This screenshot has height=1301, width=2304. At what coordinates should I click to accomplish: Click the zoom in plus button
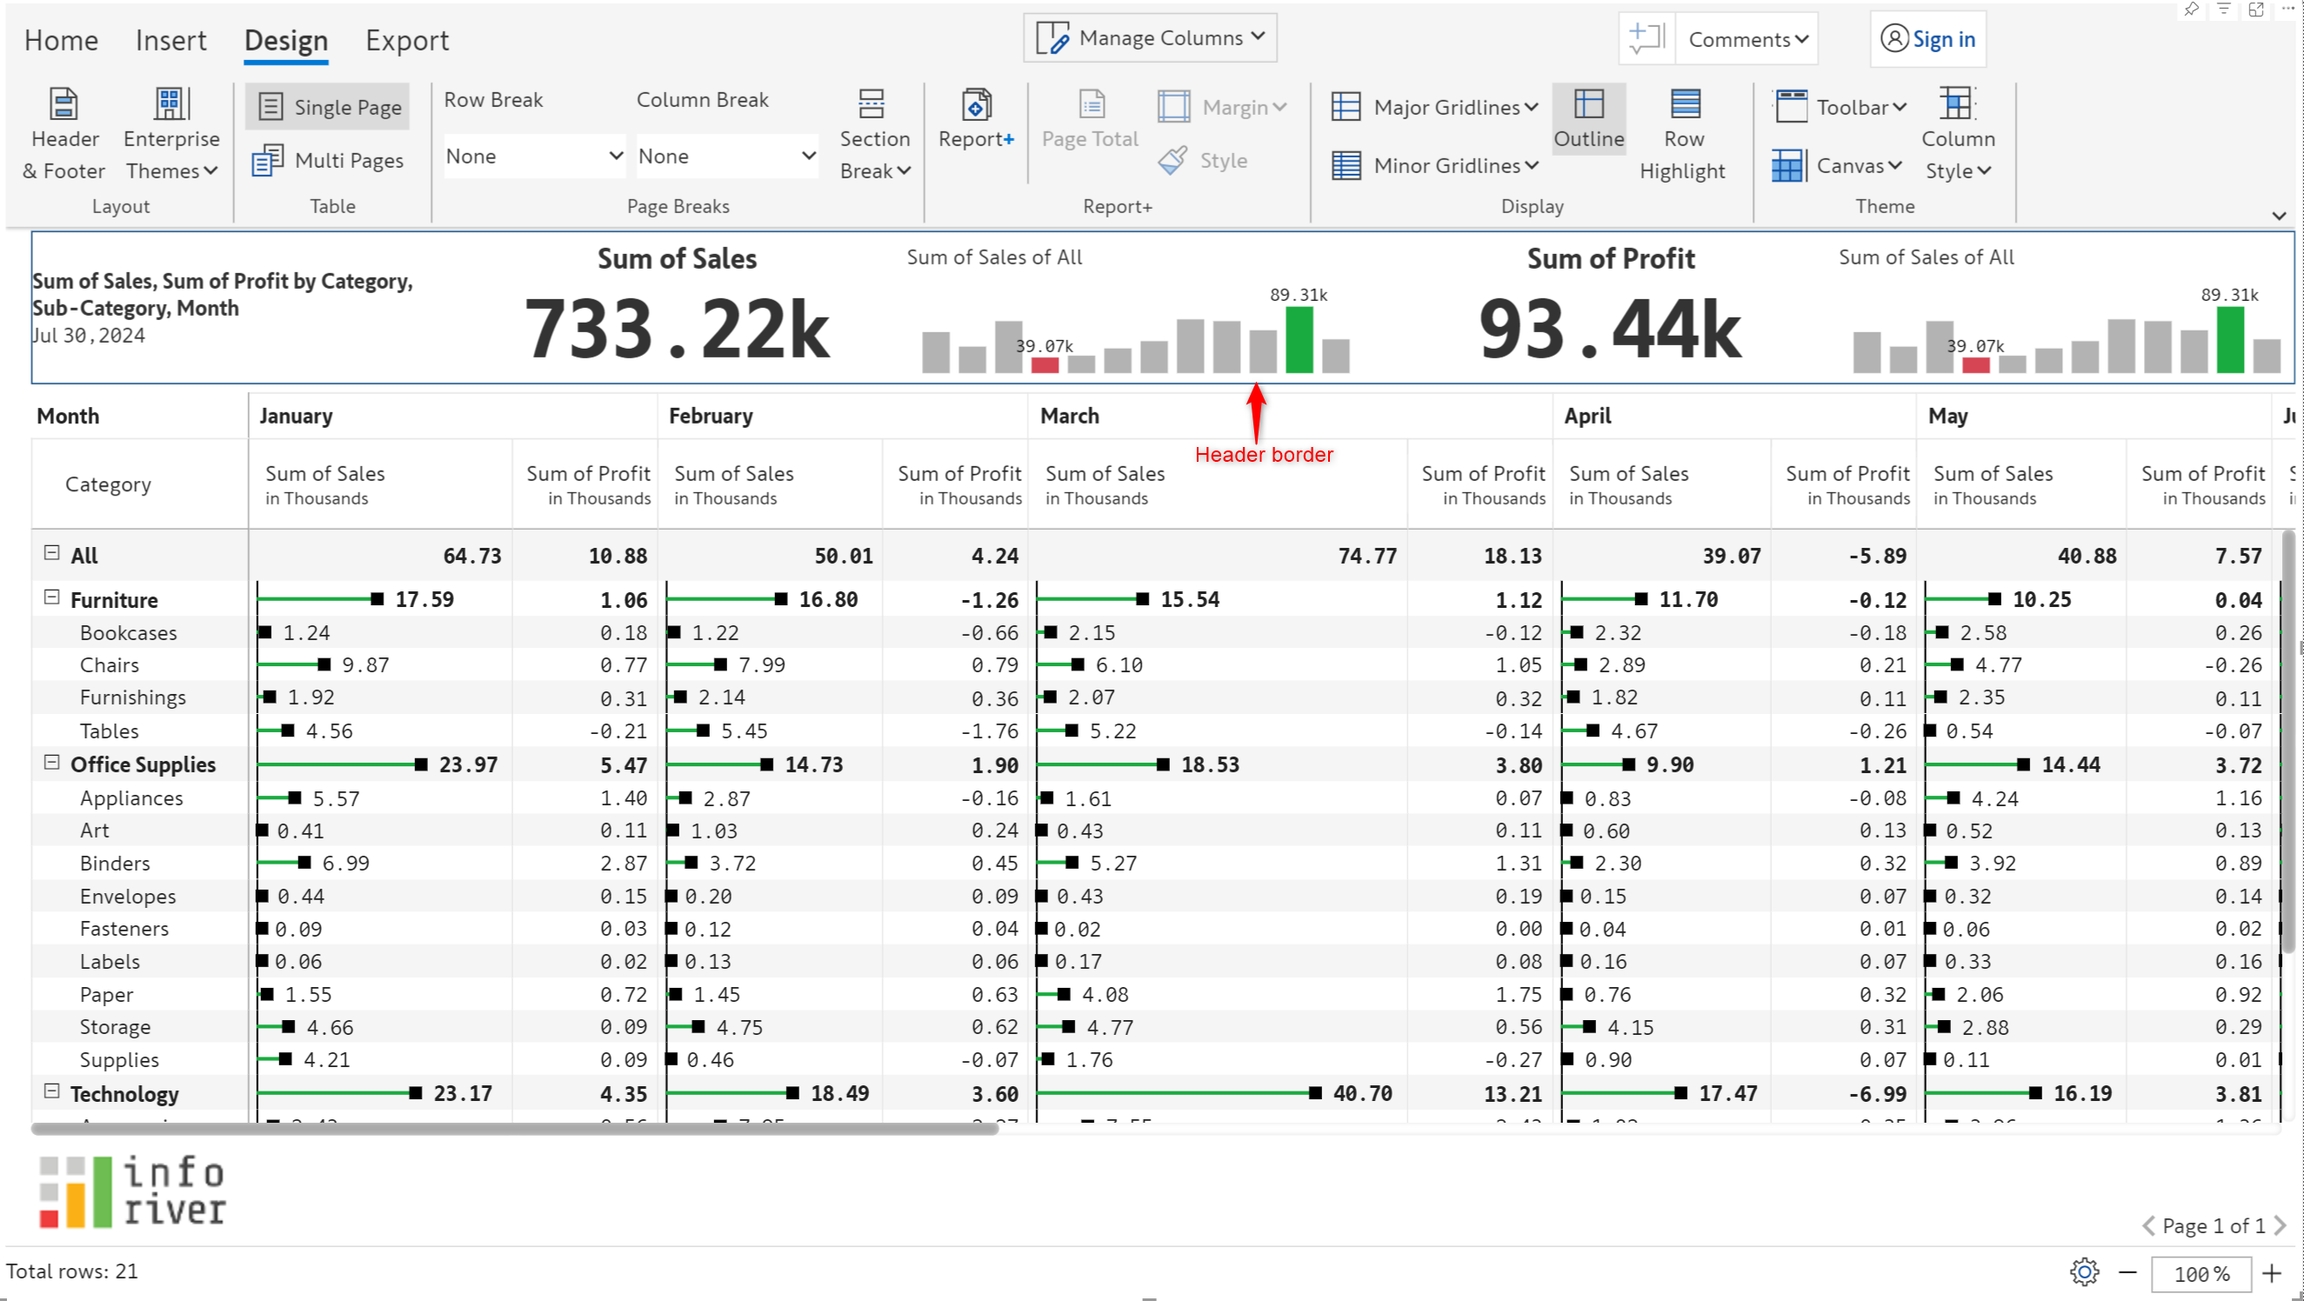[x=2271, y=1273]
